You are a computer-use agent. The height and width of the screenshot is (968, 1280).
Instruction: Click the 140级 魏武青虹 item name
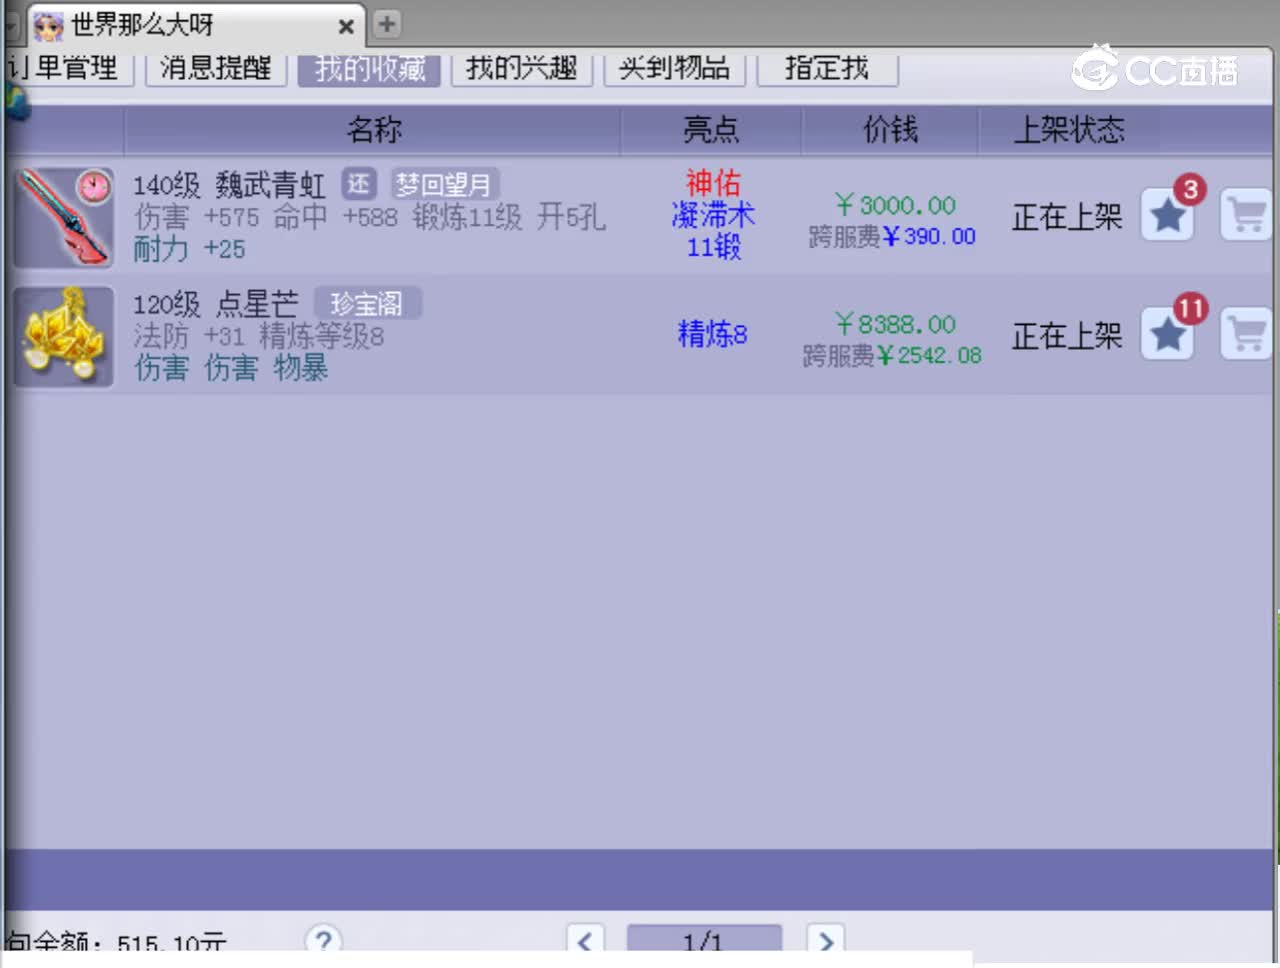coord(229,185)
